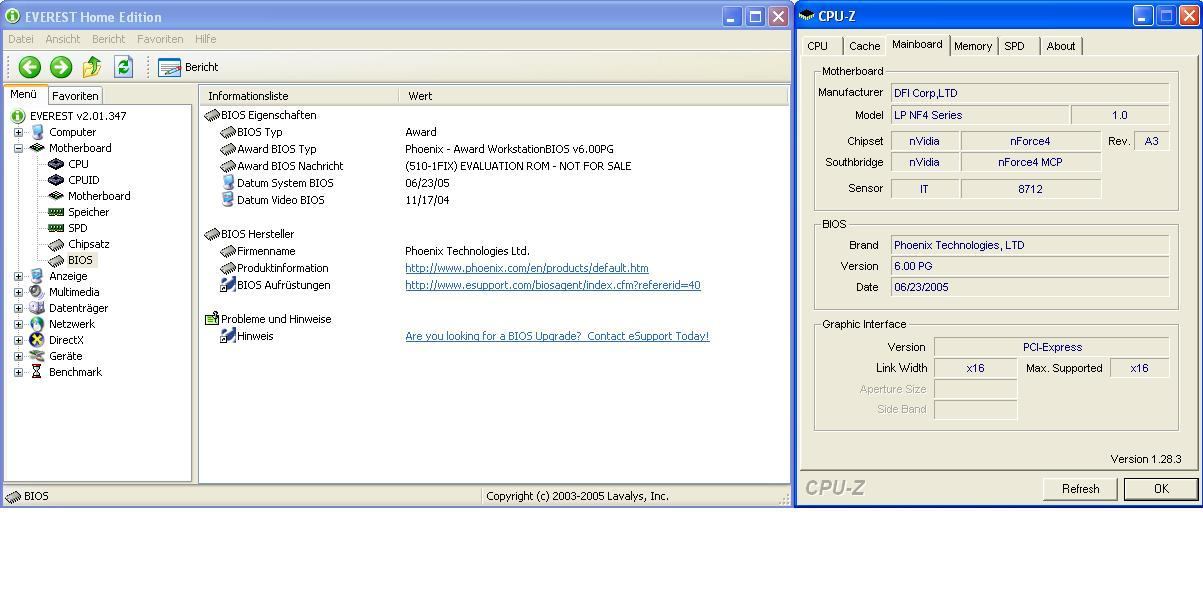Open the Favoriten menu in menu bar
Viewport: 1203px width, 598px height.
160,39
